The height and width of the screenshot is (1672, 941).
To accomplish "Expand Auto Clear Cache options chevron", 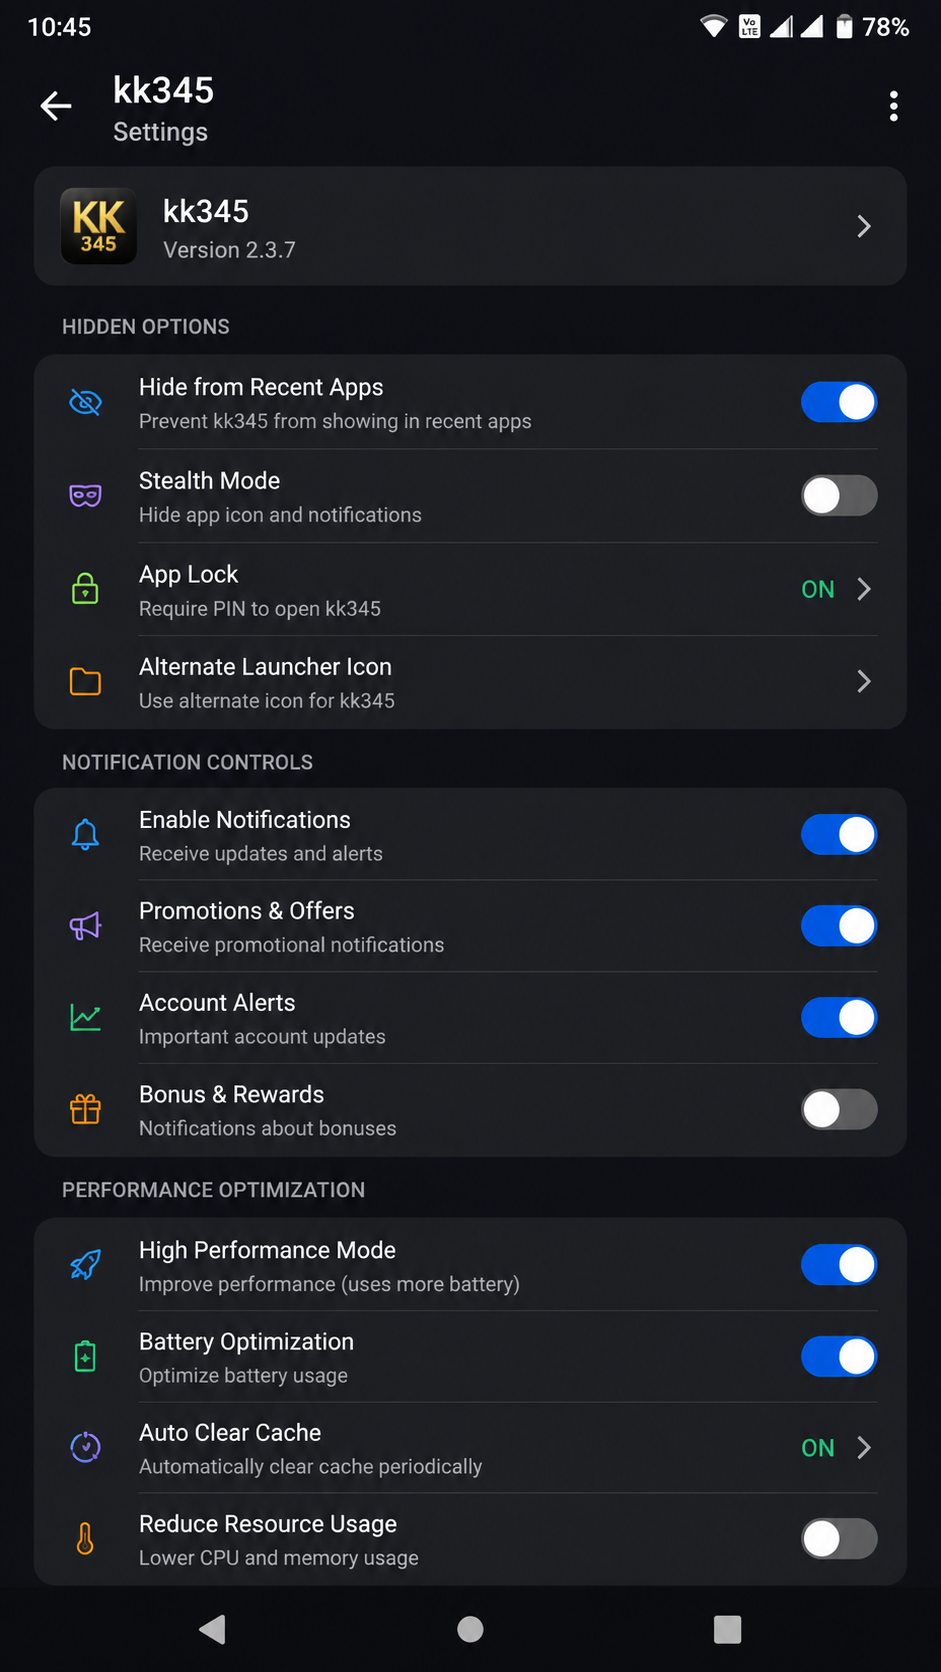I will [864, 1448].
